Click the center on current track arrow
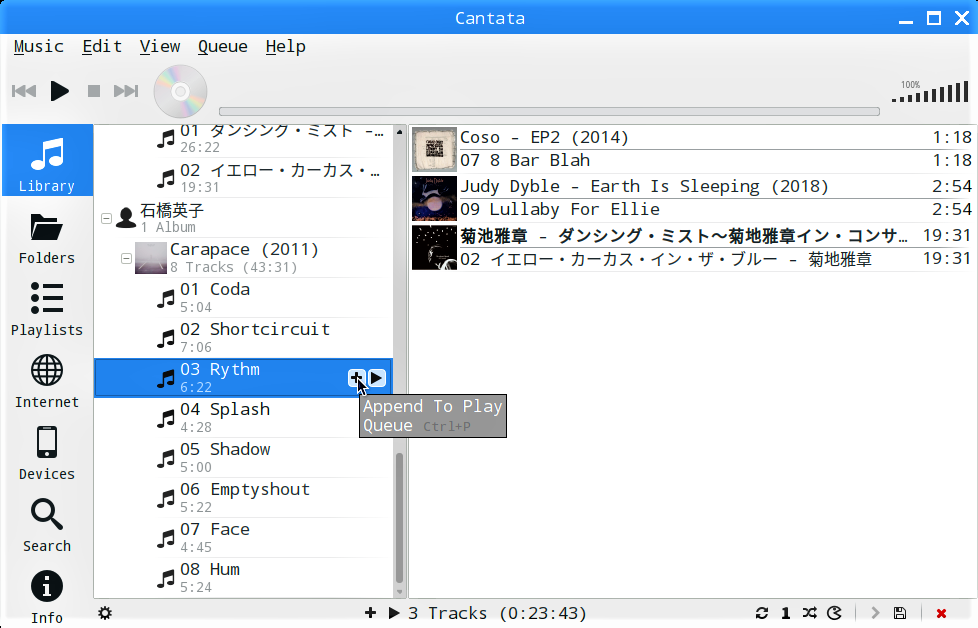 (x=875, y=613)
